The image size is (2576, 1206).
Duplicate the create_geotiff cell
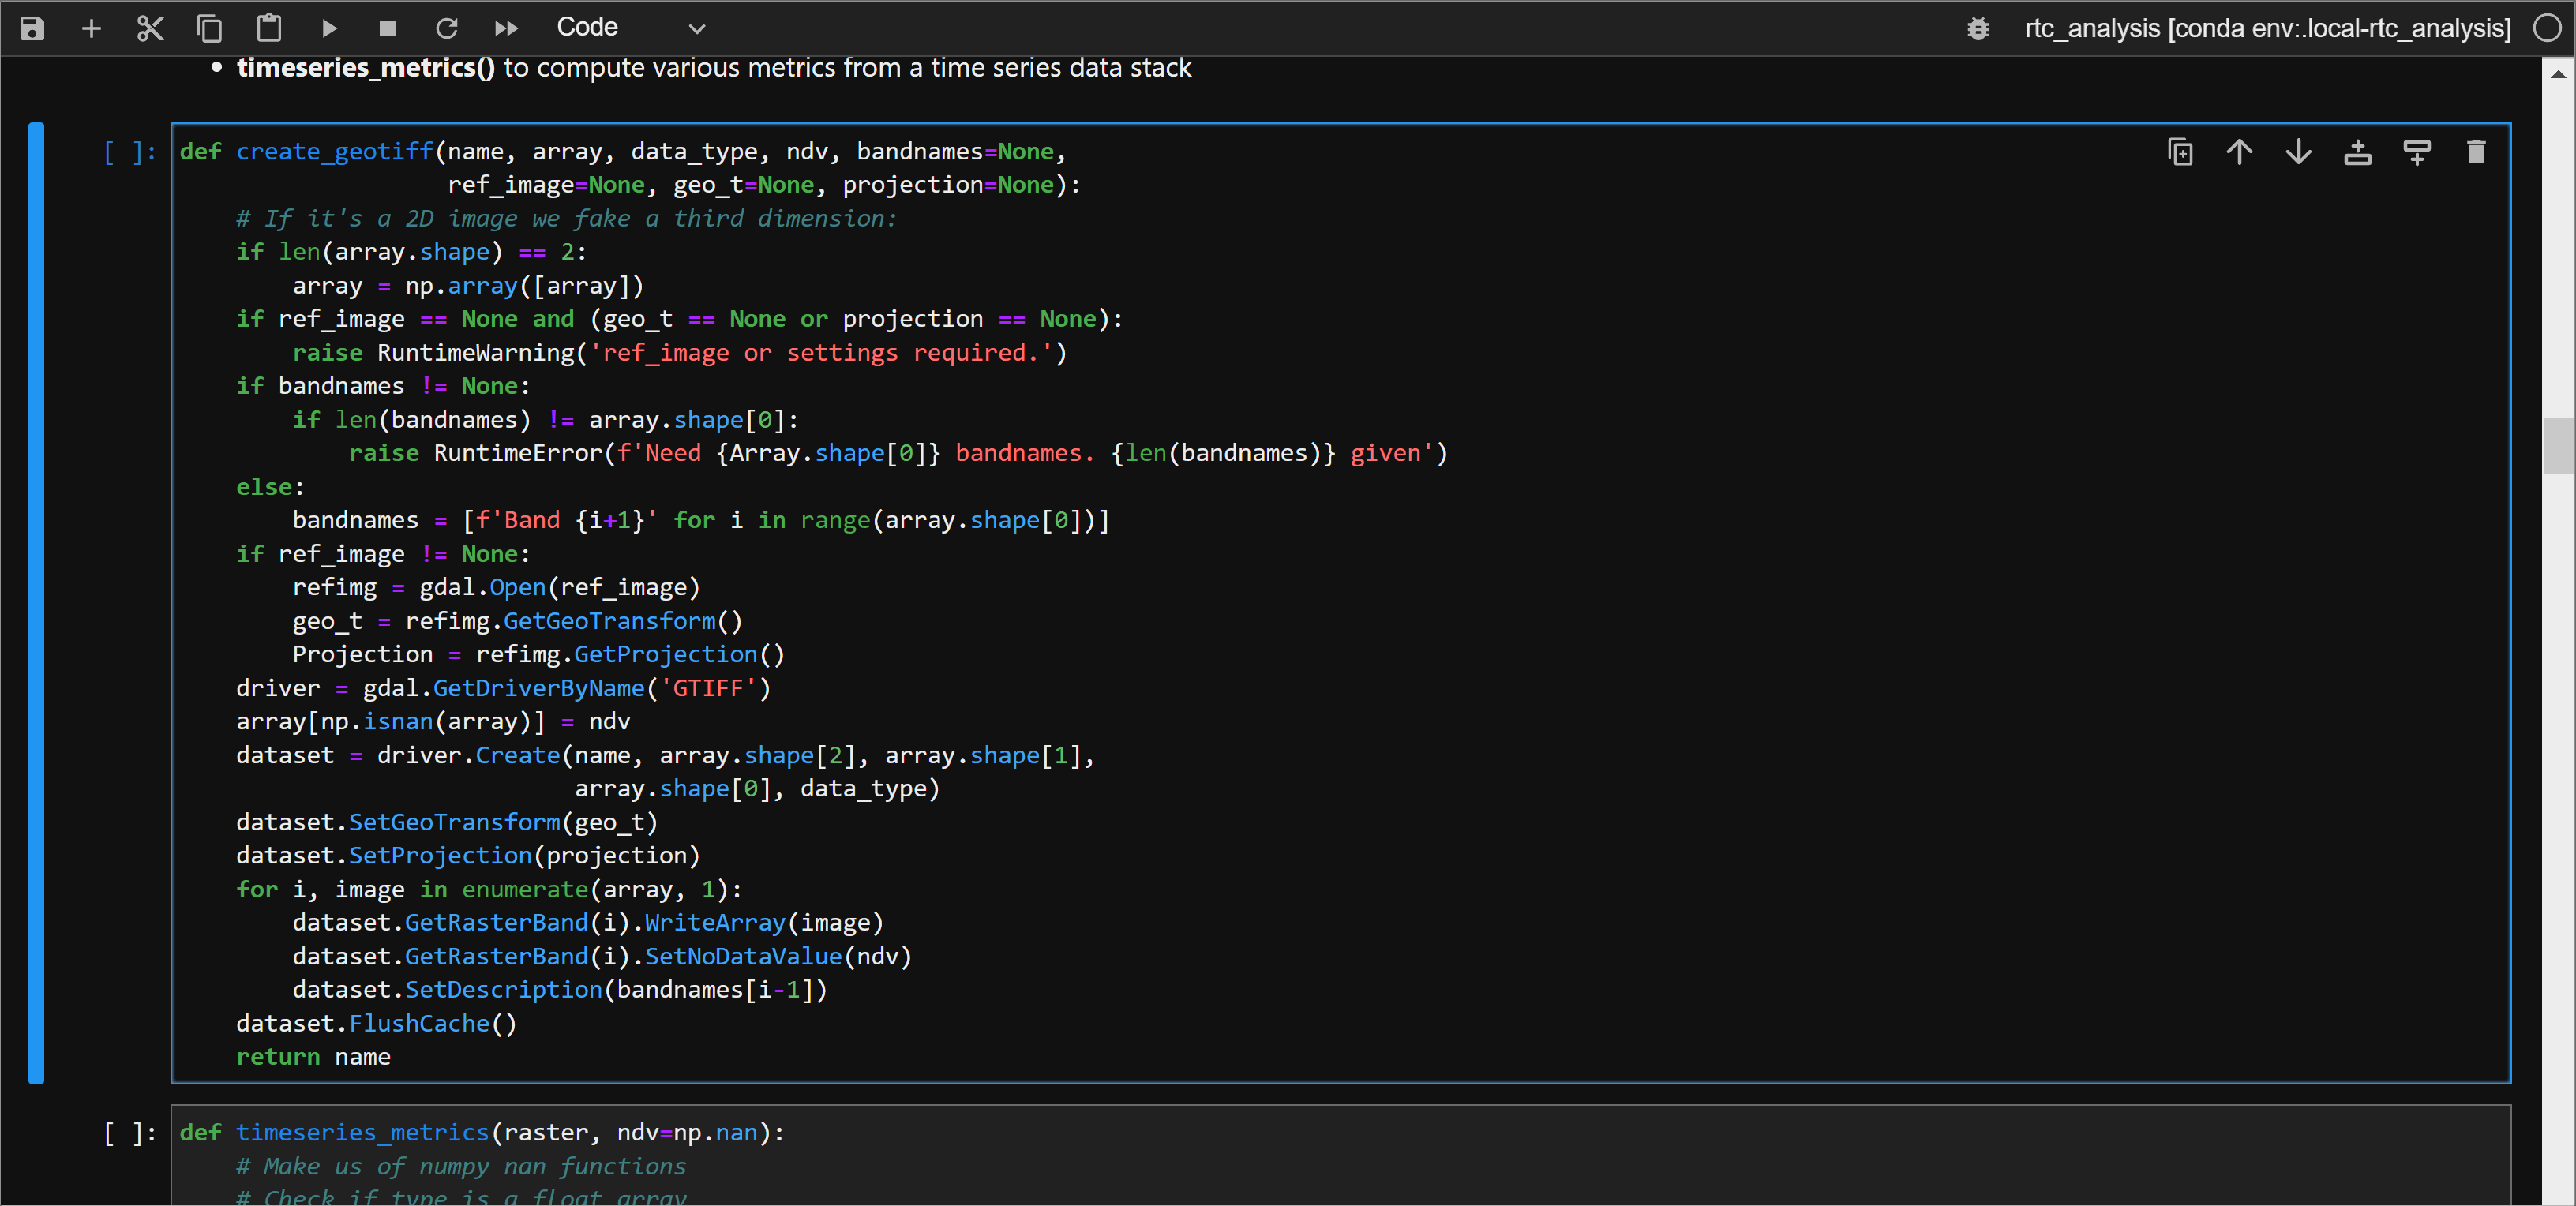[x=2180, y=152]
